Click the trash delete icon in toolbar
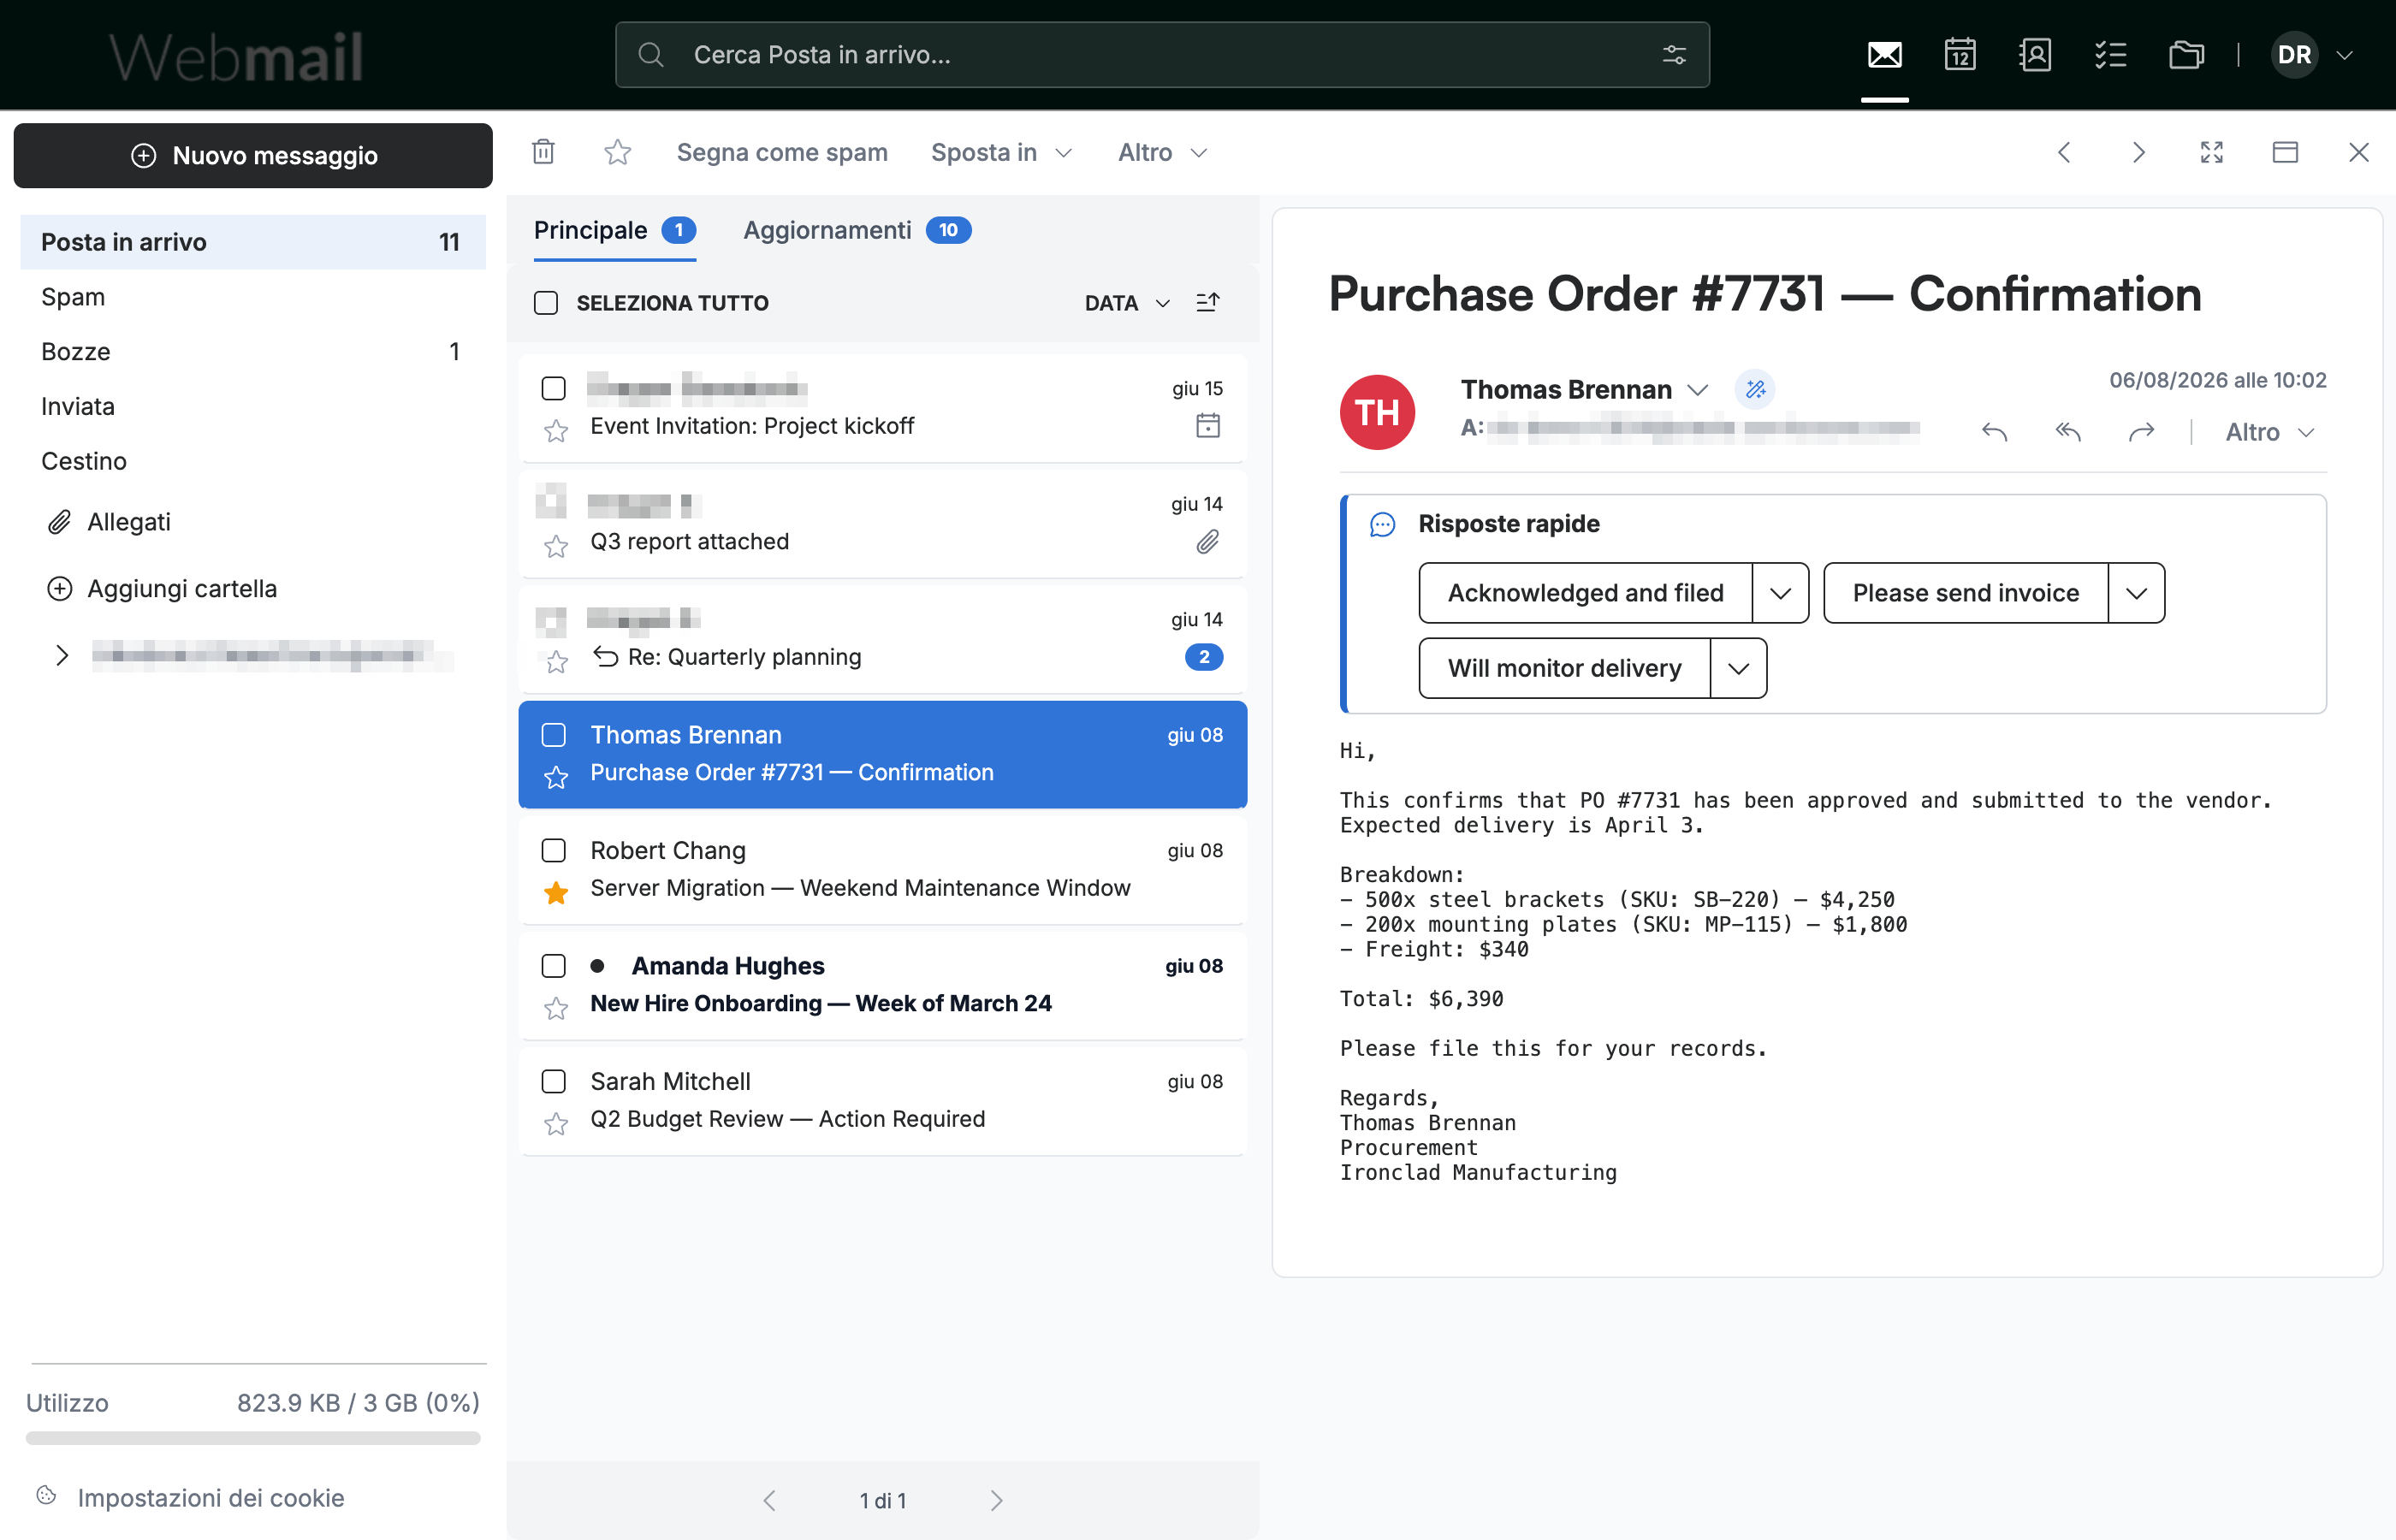This screenshot has height=1540, width=2396. click(x=543, y=152)
